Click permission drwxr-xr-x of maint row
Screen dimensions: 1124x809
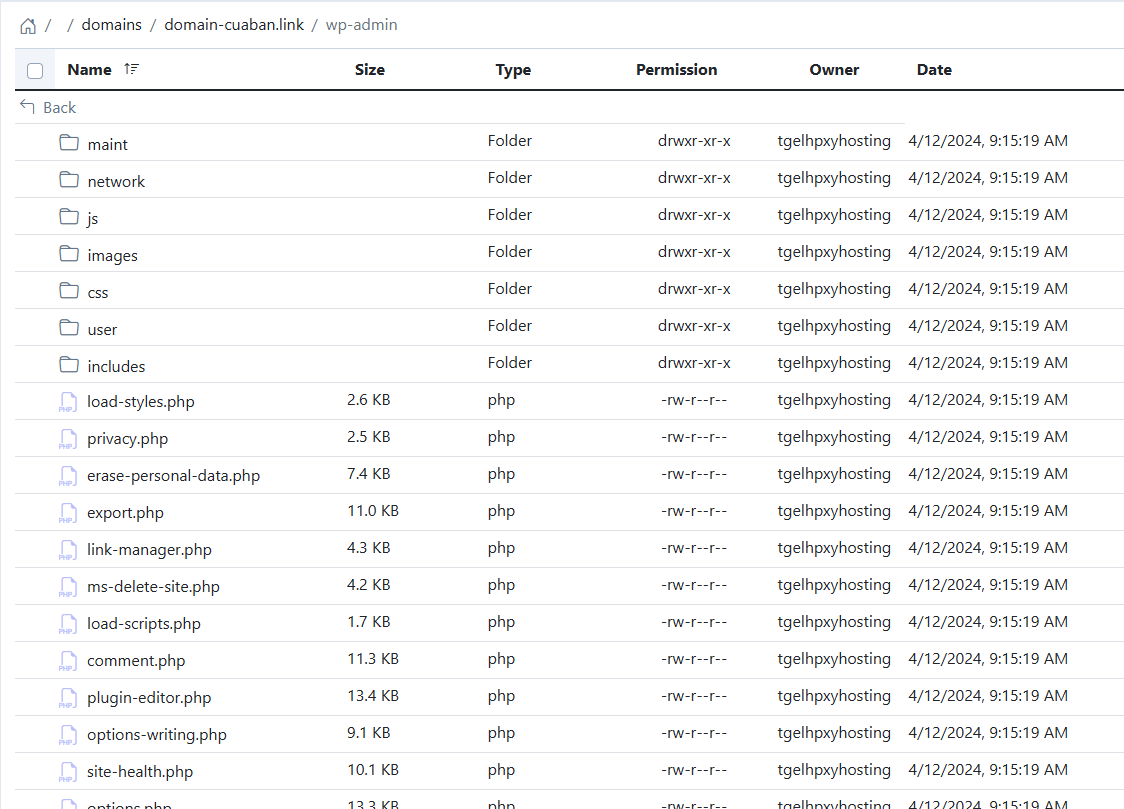pos(694,141)
